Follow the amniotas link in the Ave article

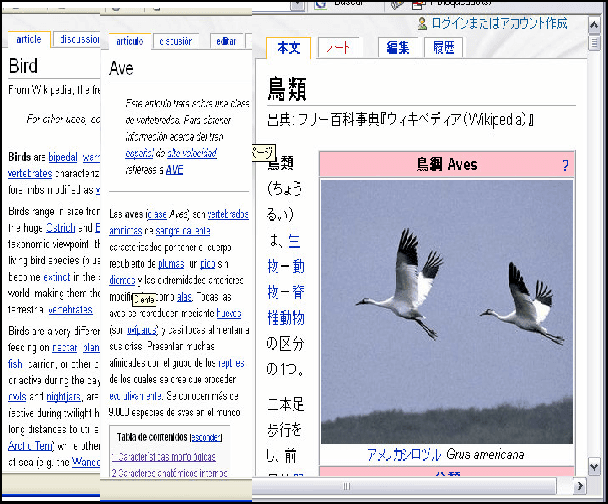click(x=125, y=231)
